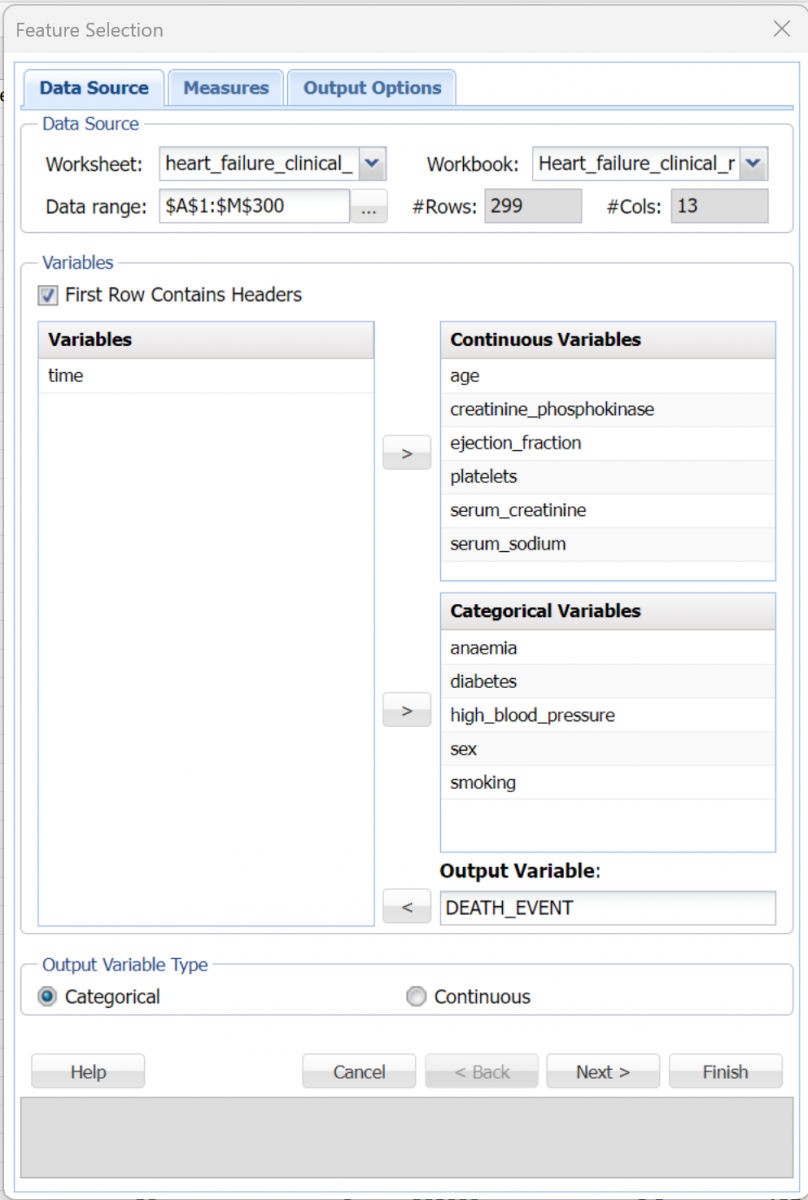Open the data range selector ellipsis button

click(x=369, y=208)
